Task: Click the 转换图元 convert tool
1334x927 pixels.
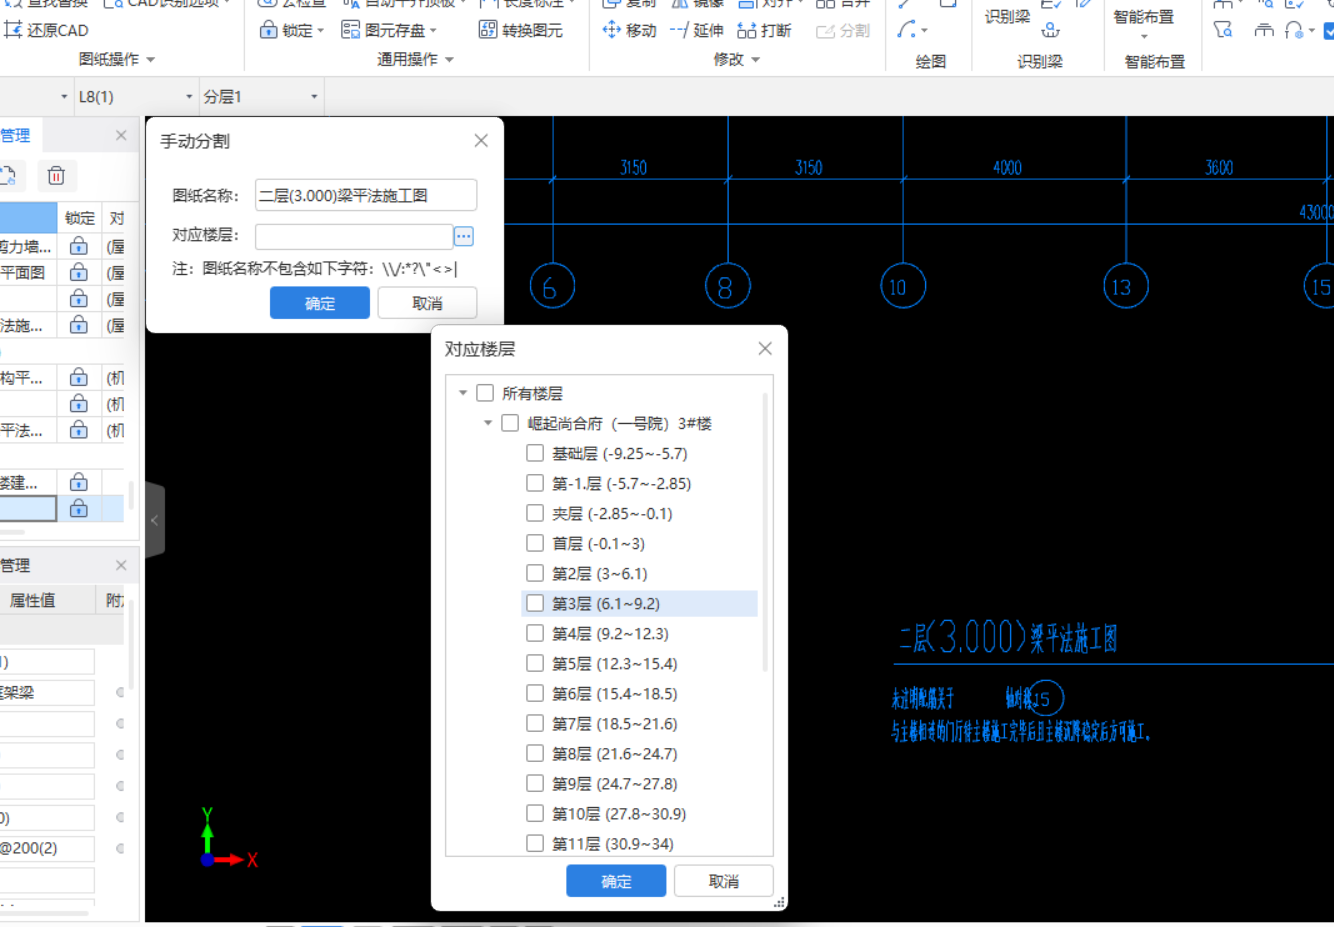Action: 521,30
